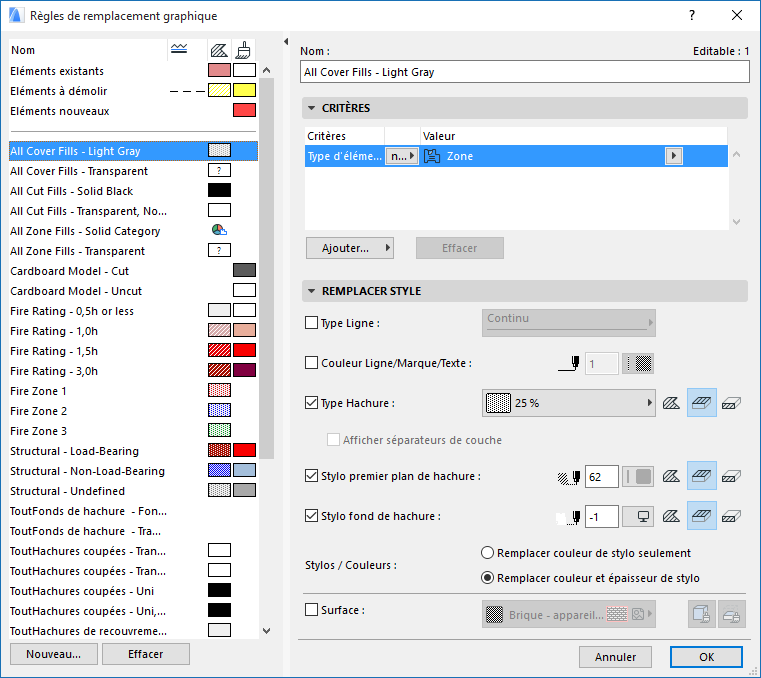Open the Continu line type dropdown

click(x=569, y=323)
